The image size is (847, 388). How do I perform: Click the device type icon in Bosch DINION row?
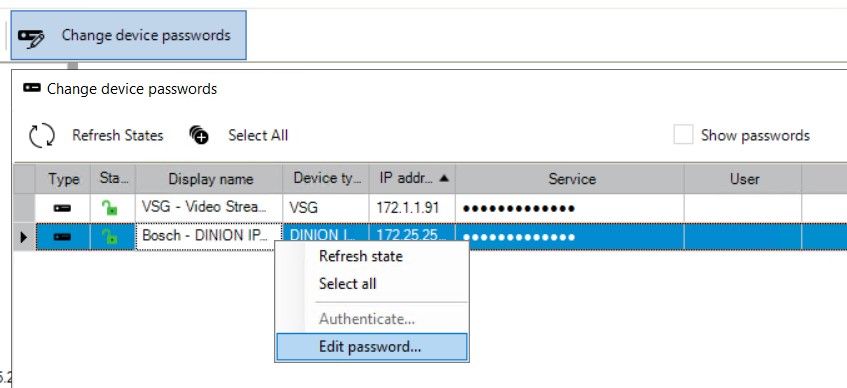[x=63, y=237]
